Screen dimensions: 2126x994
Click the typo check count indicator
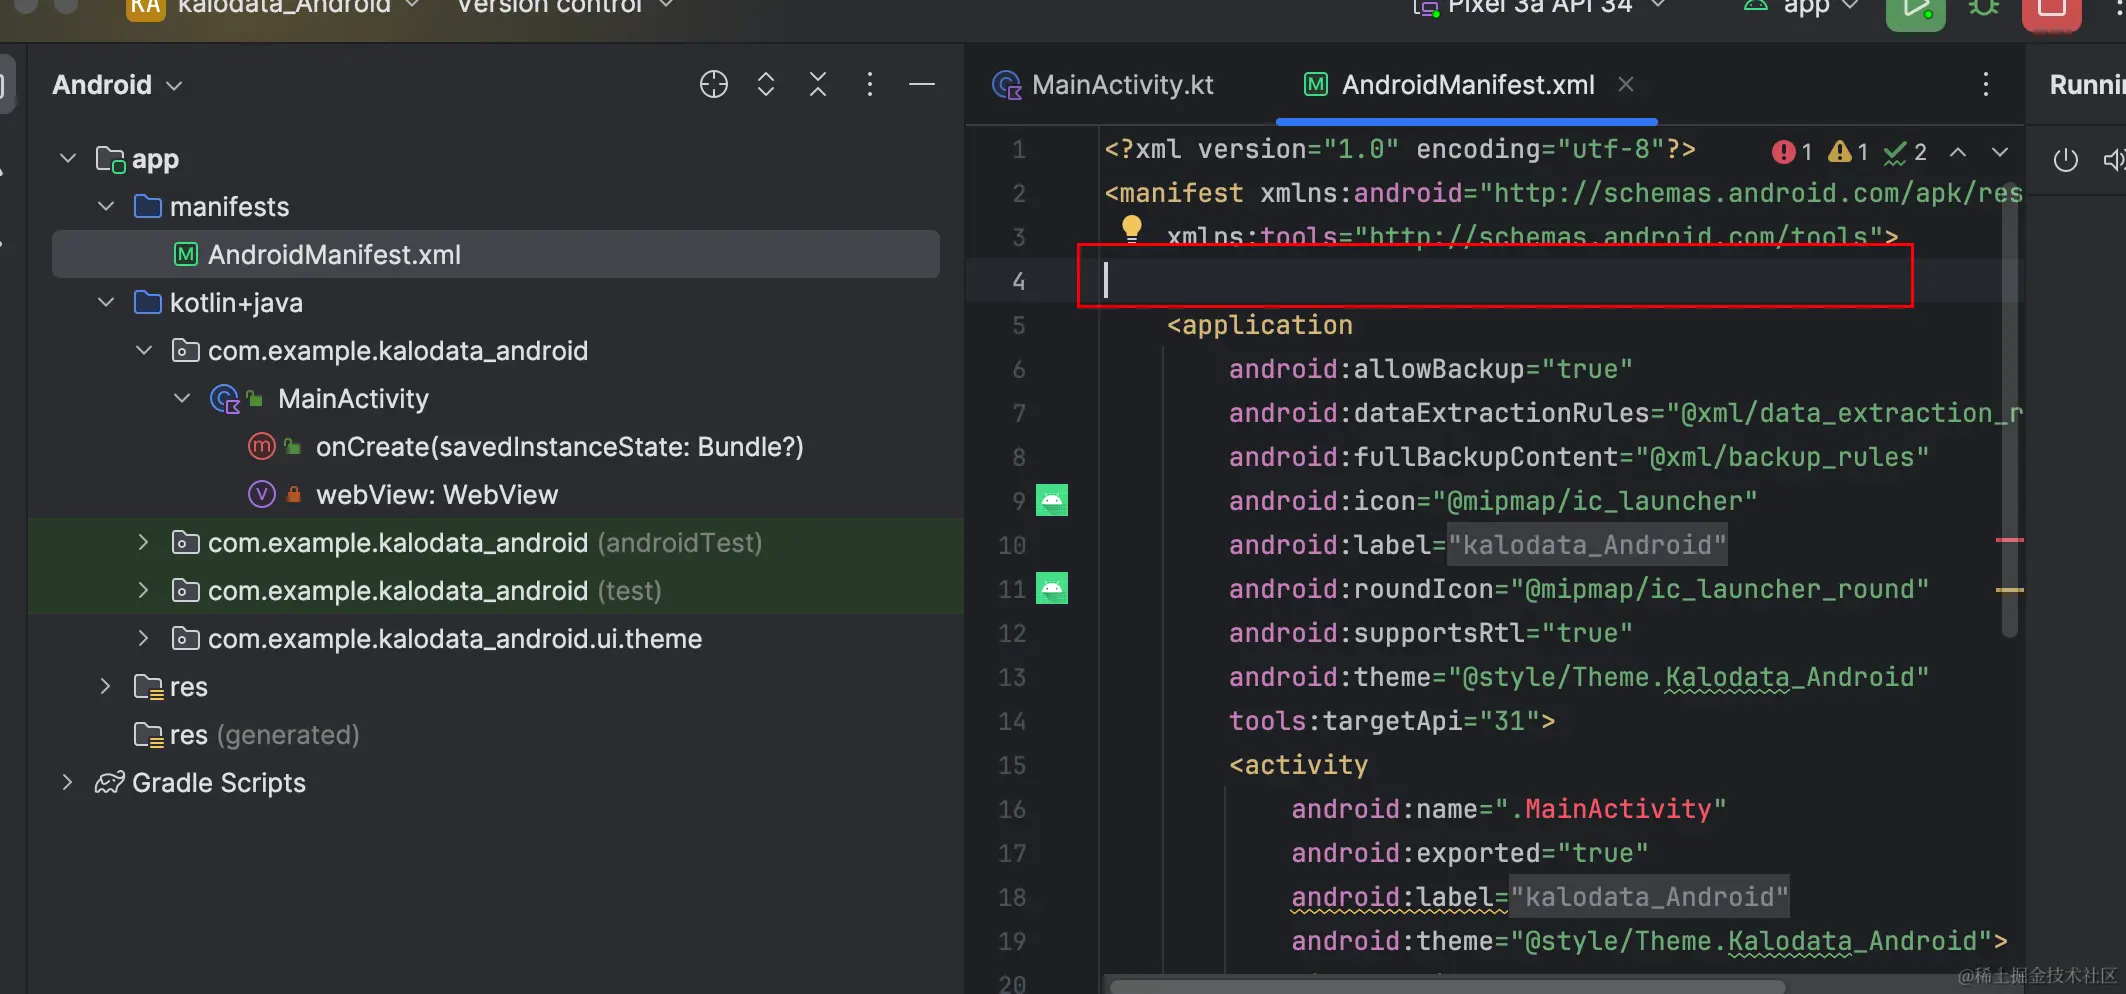pos(1906,152)
